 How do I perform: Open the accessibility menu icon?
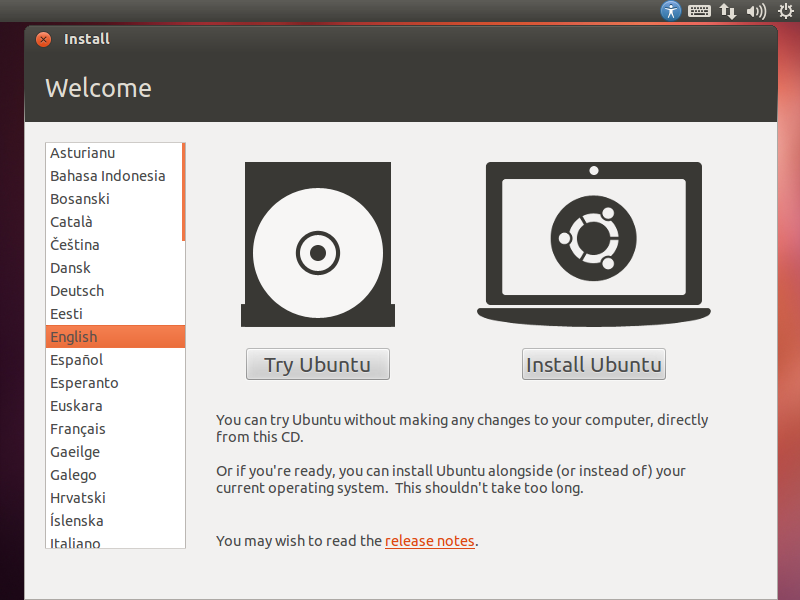[x=670, y=11]
